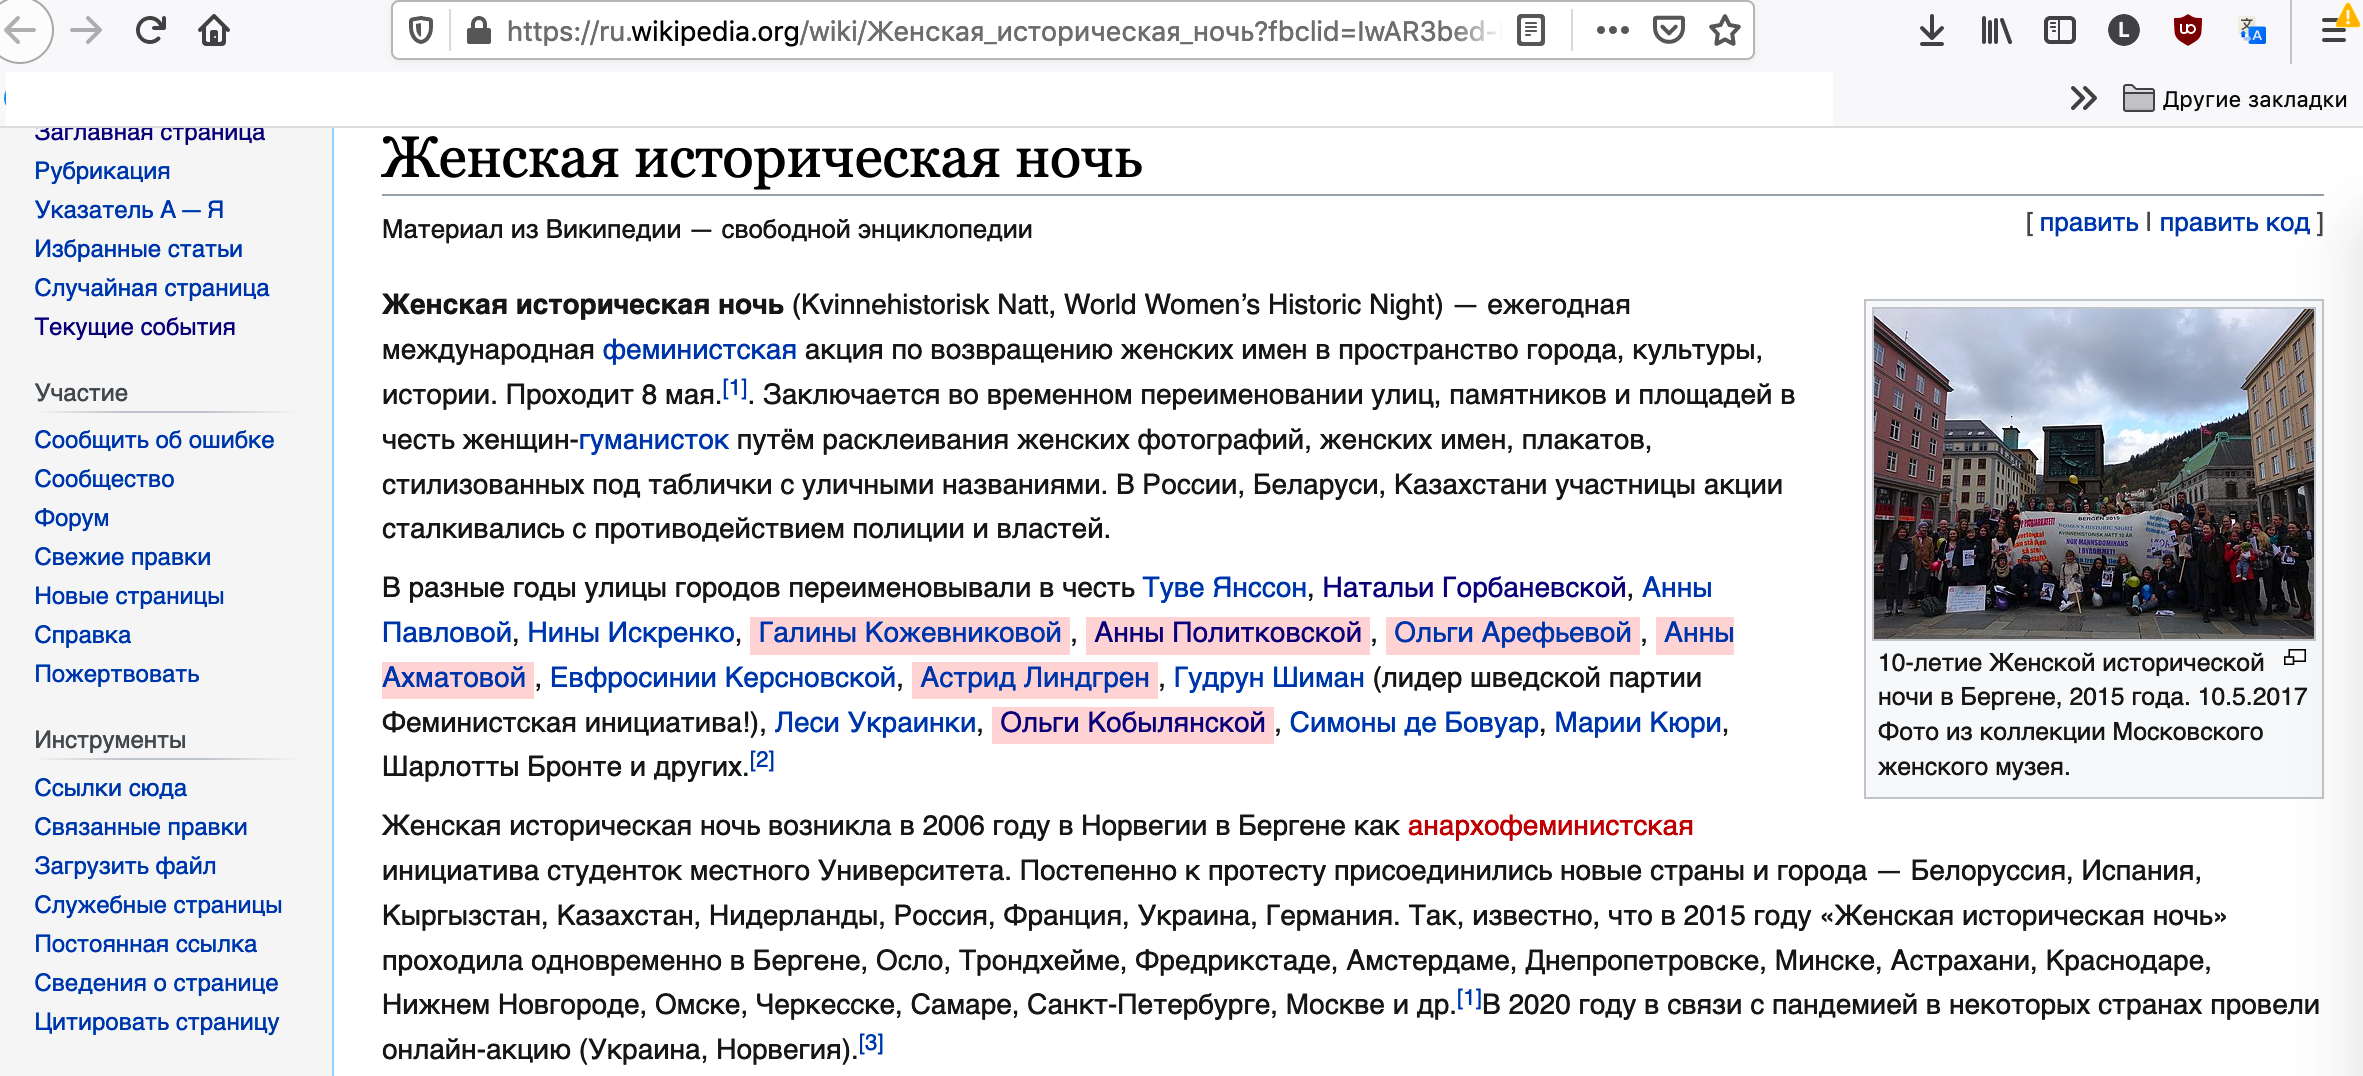The height and width of the screenshot is (1076, 2363).
Task: Open highlighted Галины Кожевниковой link
Action: click(909, 633)
